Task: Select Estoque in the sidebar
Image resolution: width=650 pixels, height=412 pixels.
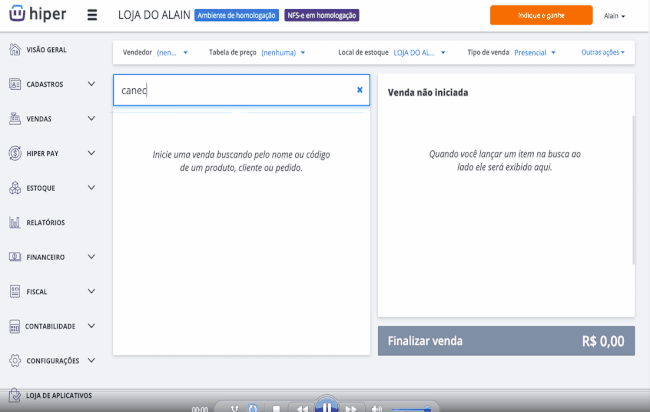Action: [41, 188]
